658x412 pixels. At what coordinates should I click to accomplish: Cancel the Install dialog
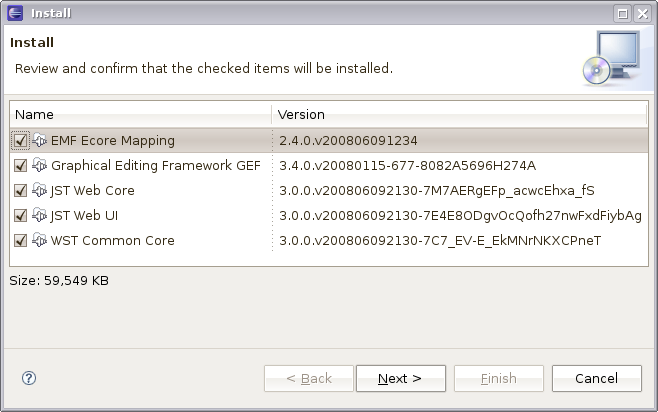[x=596, y=379]
